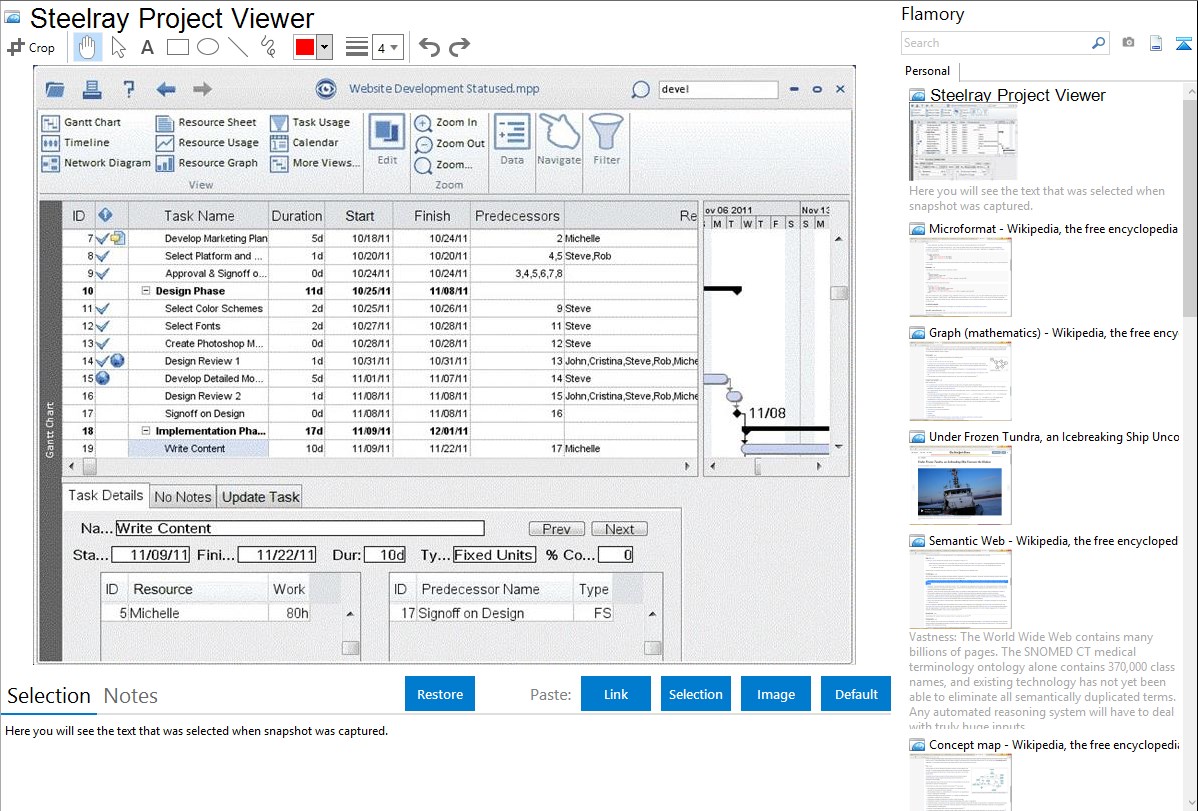Open the Timeline view

(x=76, y=143)
